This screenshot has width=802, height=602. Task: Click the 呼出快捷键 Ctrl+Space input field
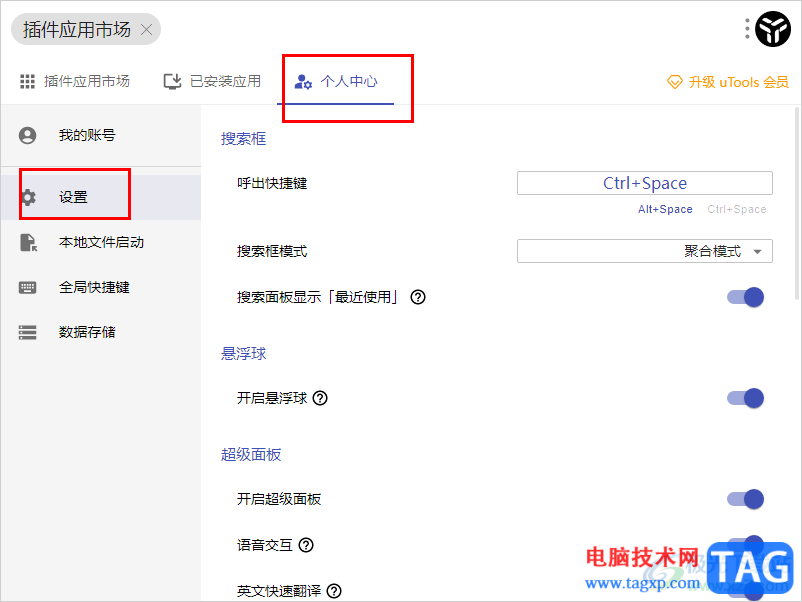[x=644, y=183]
